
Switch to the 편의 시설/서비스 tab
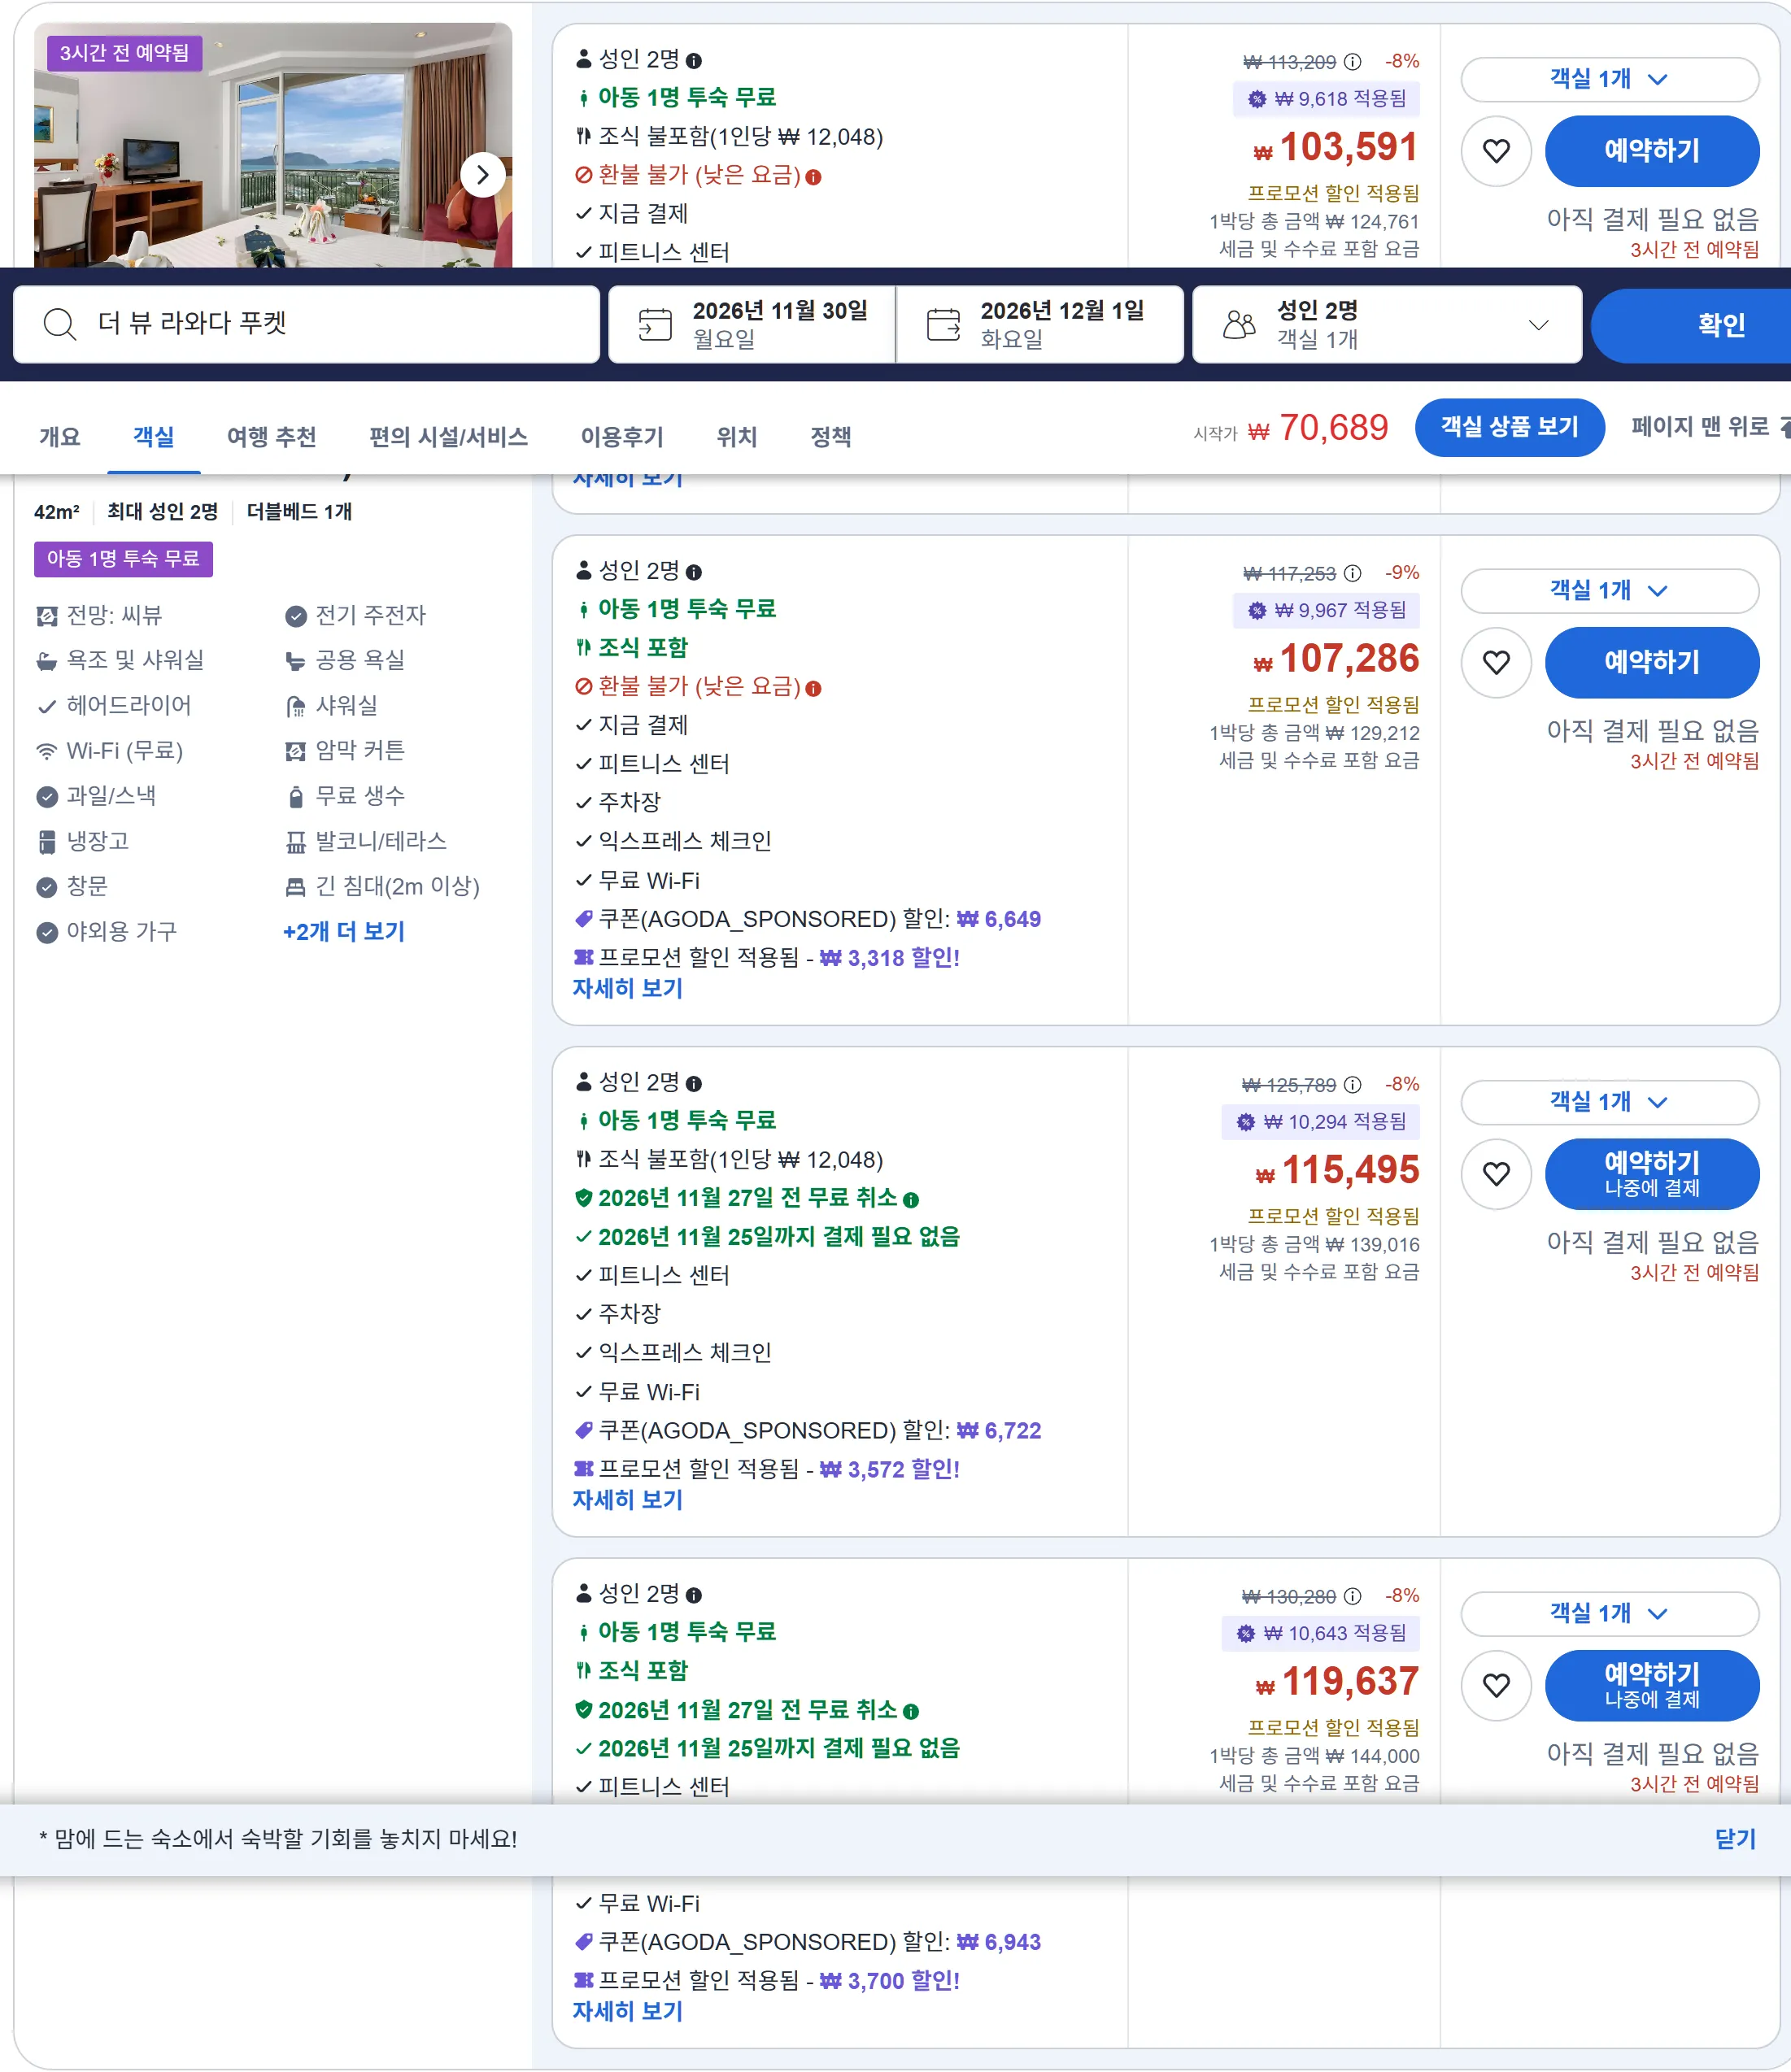pyautogui.click(x=448, y=437)
